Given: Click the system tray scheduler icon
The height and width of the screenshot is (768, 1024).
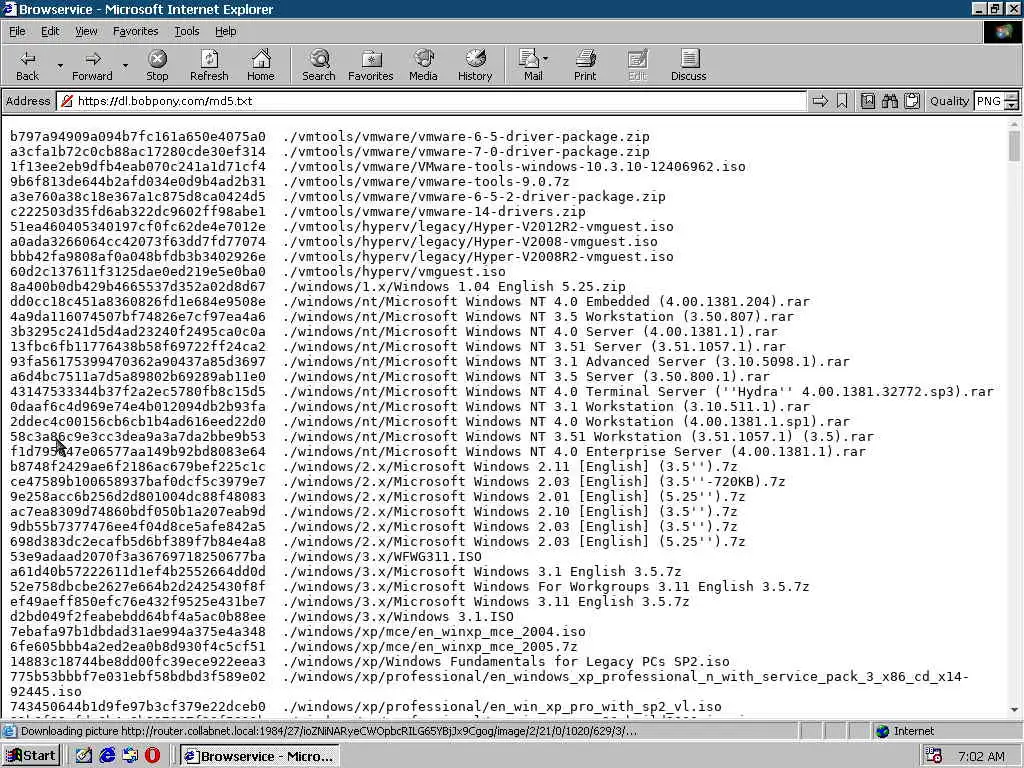Looking at the screenshot, I should tap(934, 756).
